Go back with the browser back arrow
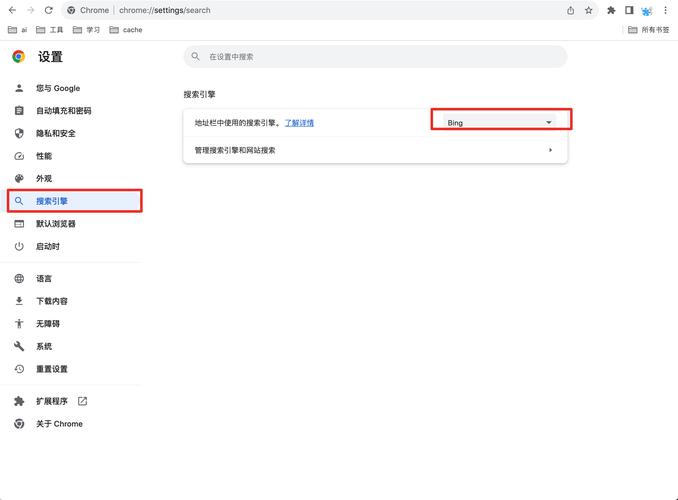Viewport: 678px width, 500px height. point(13,10)
